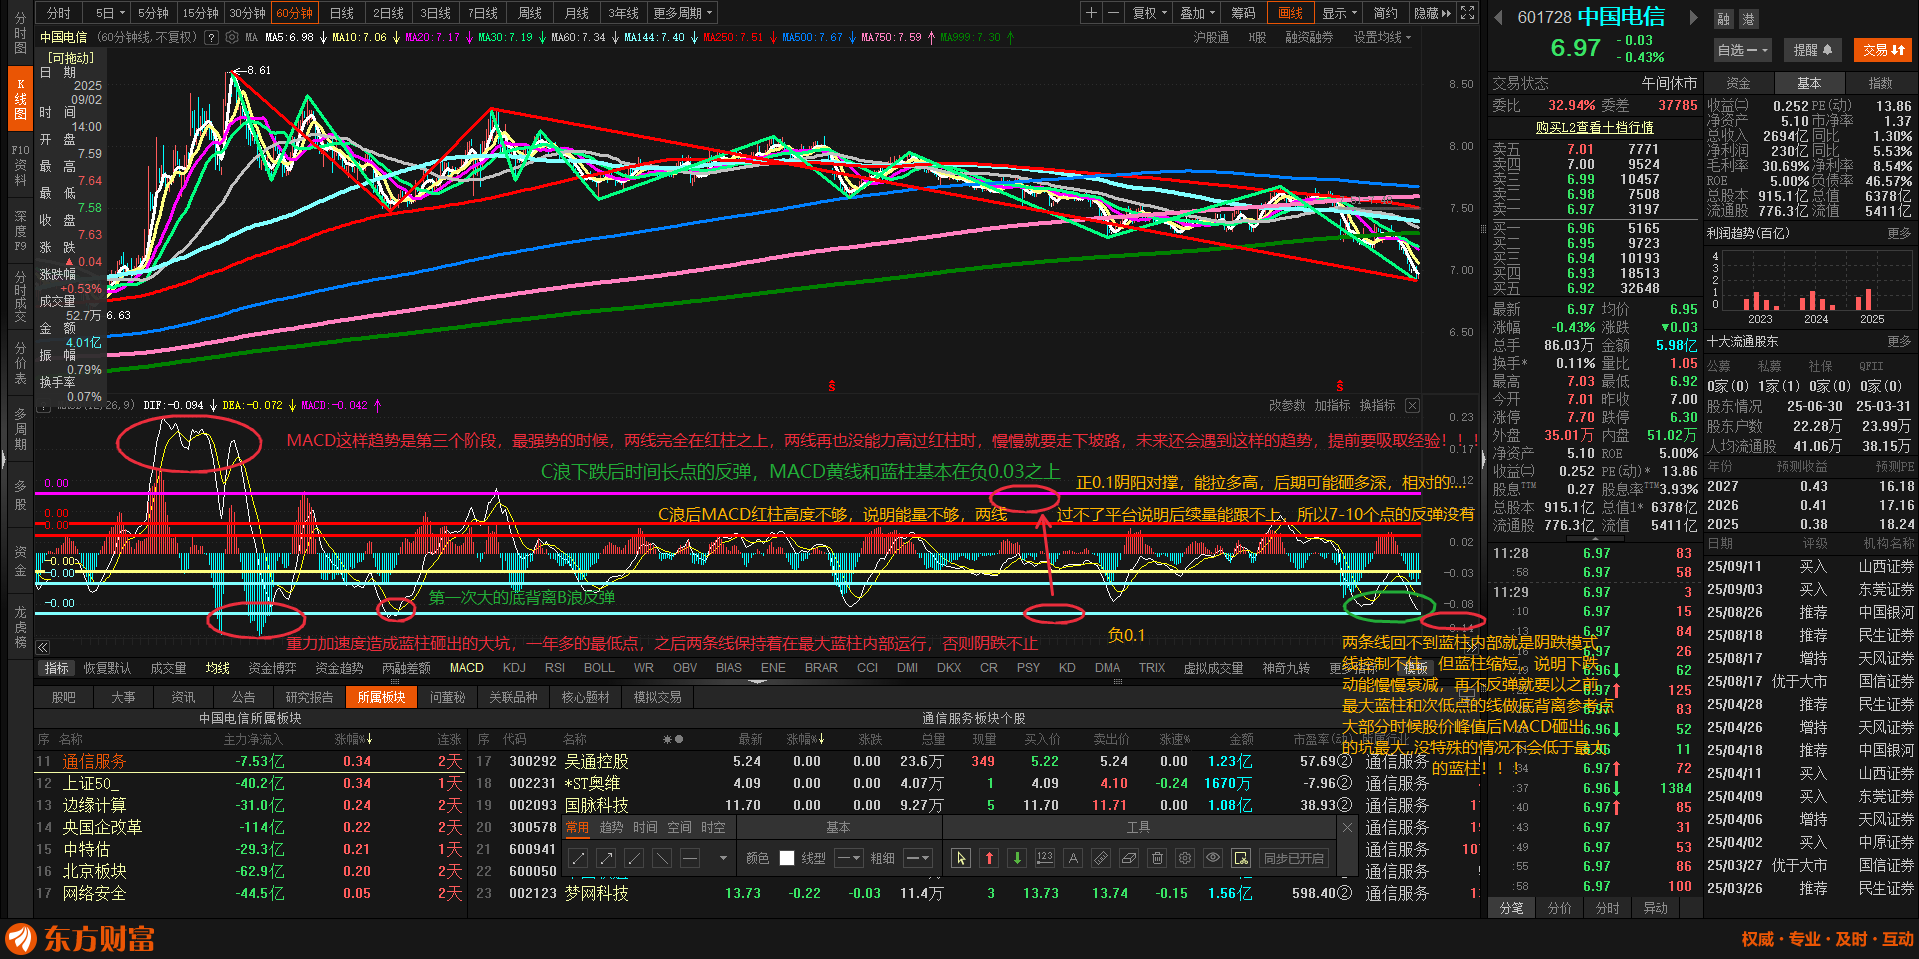Viewport: 1919px width, 959px height.
Task: Toggle 沪股通 overlay on chart
Action: (x=1211, y=37)
